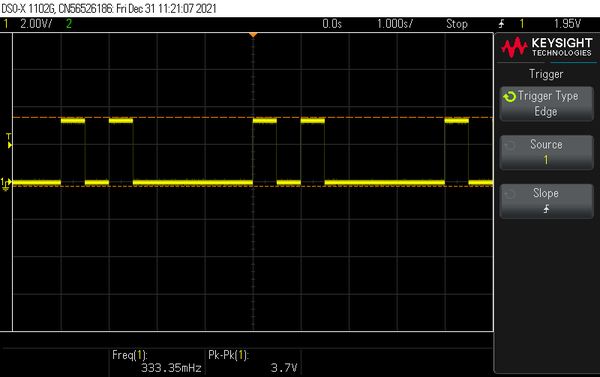
Task: Click the rotating arrow icon on Trigger Type
Action: pos(509,97)
